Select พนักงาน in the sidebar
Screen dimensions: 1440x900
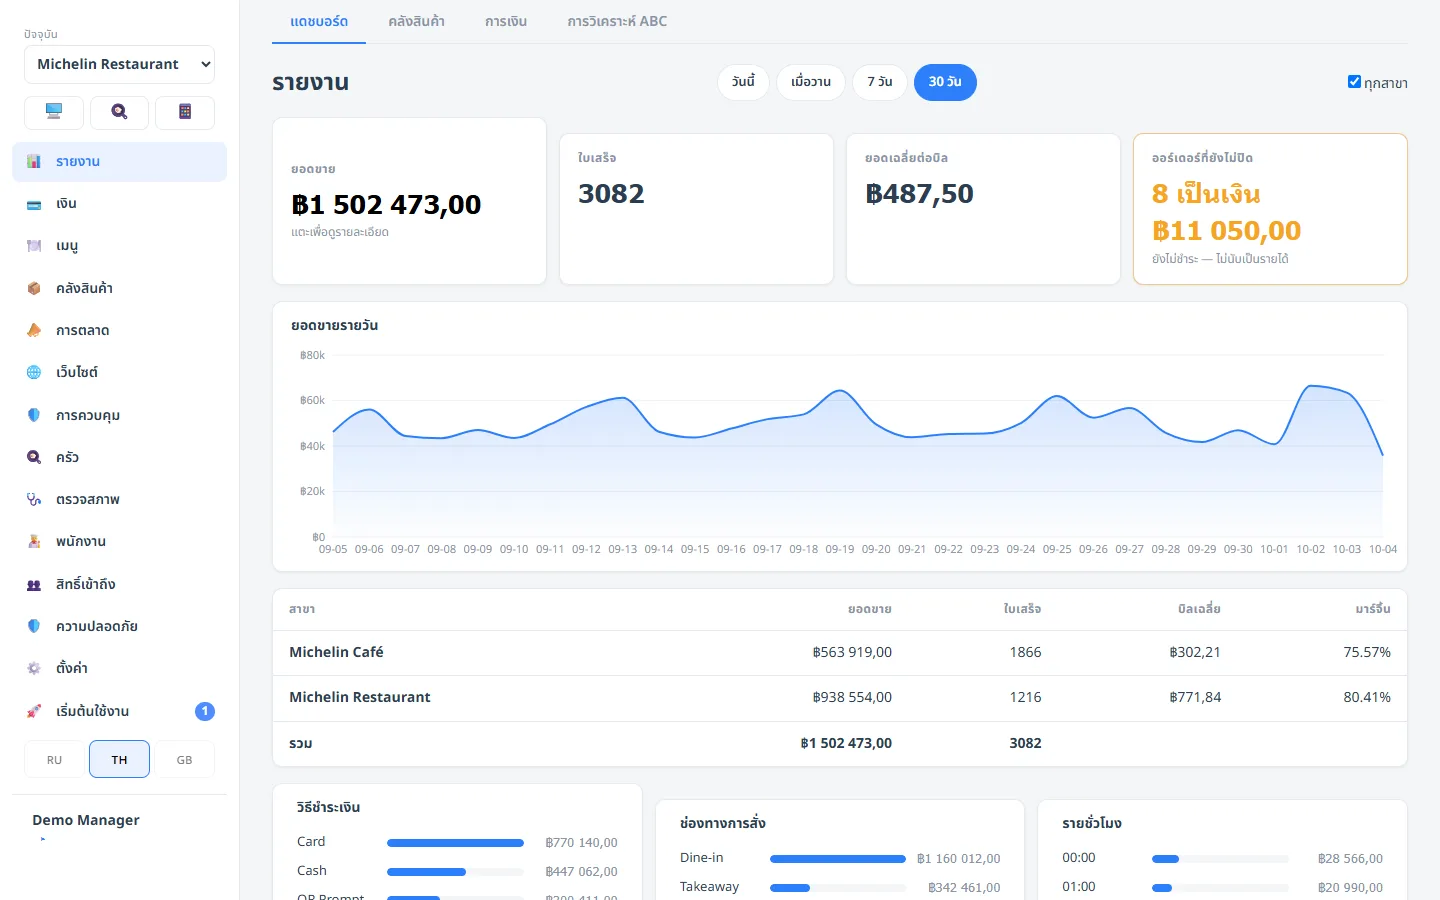pos(119,541)
